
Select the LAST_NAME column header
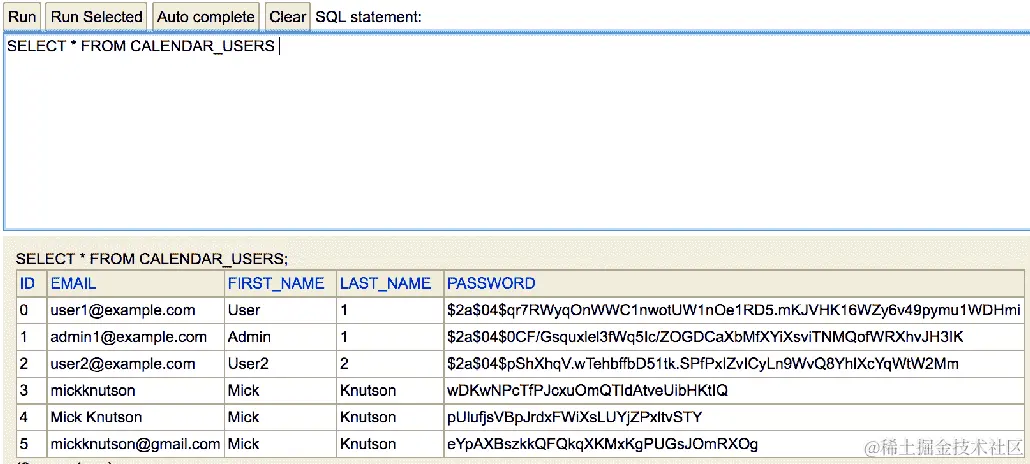386,283
